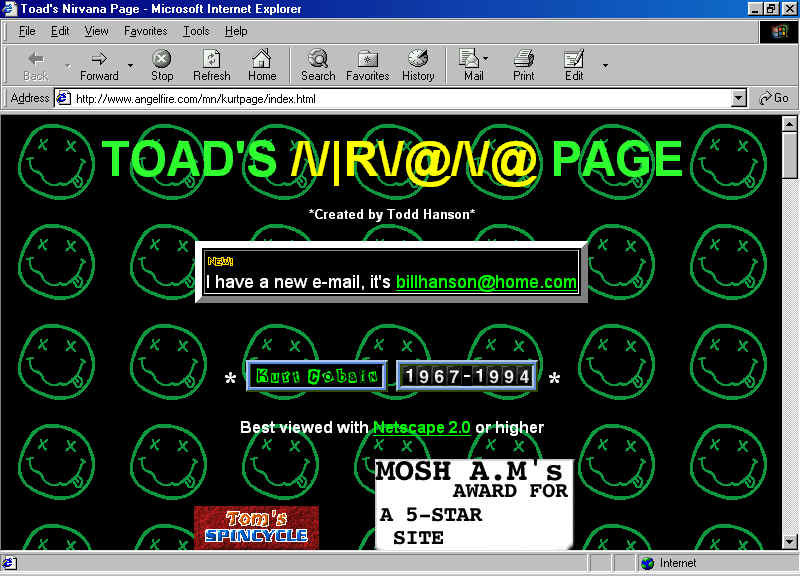Click the "Created by Todd Hanson" text
Screen dimensions: 800x576
pos(392,214)
